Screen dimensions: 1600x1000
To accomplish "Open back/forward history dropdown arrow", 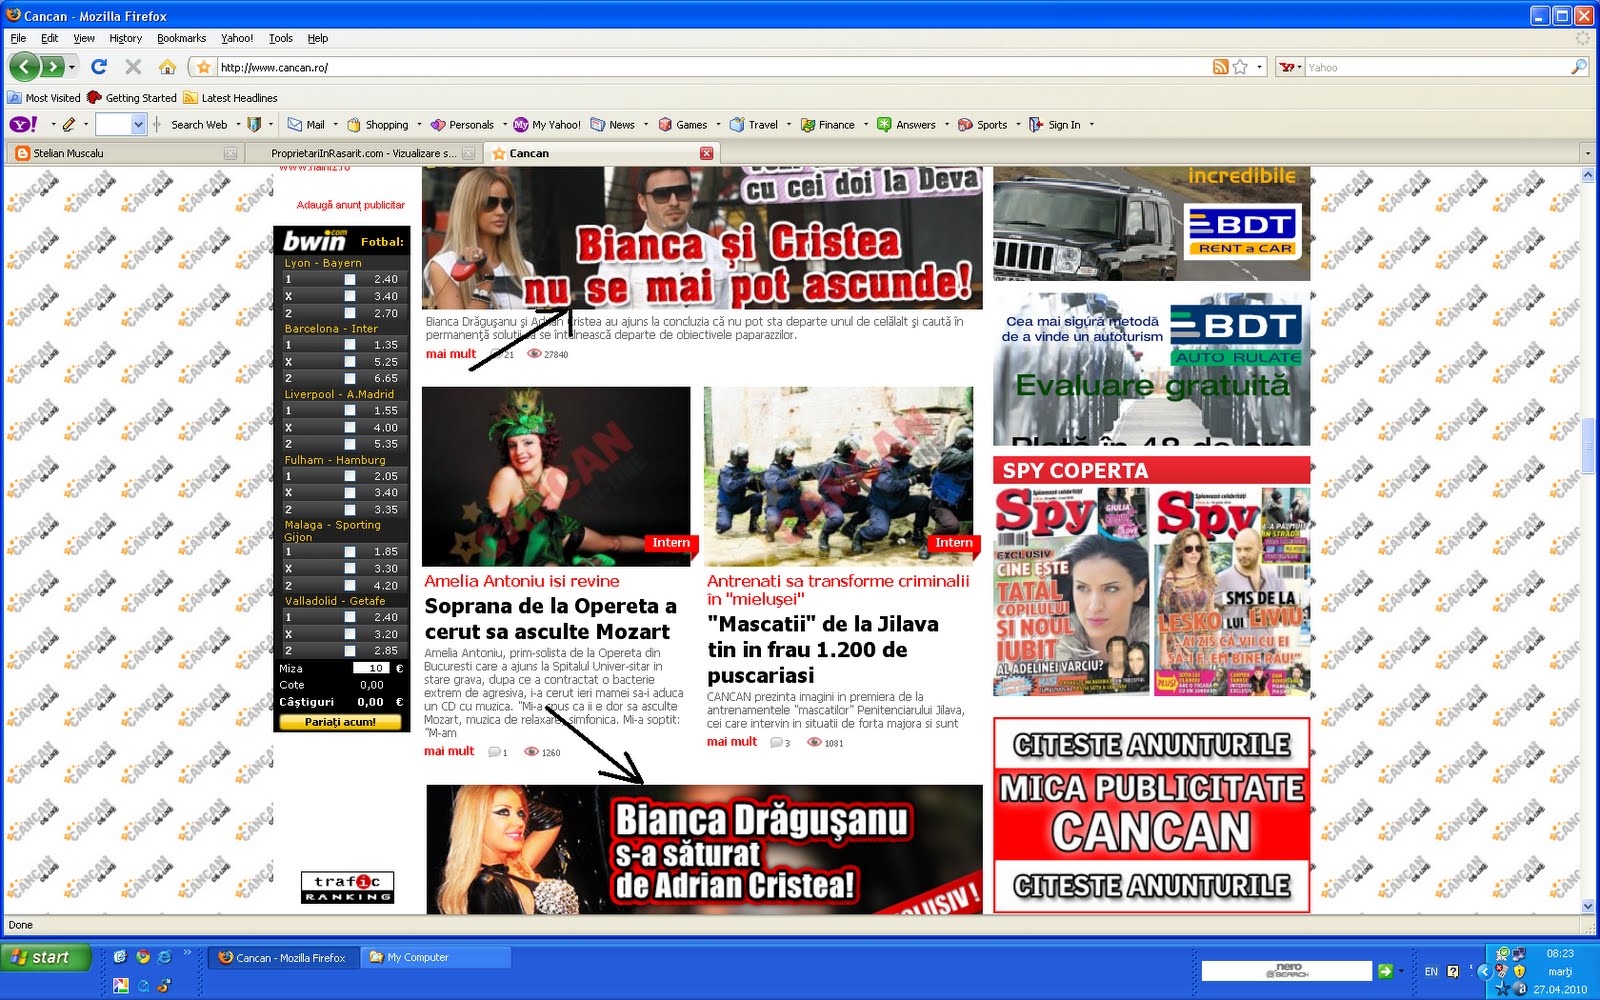I will click(72, 67).
